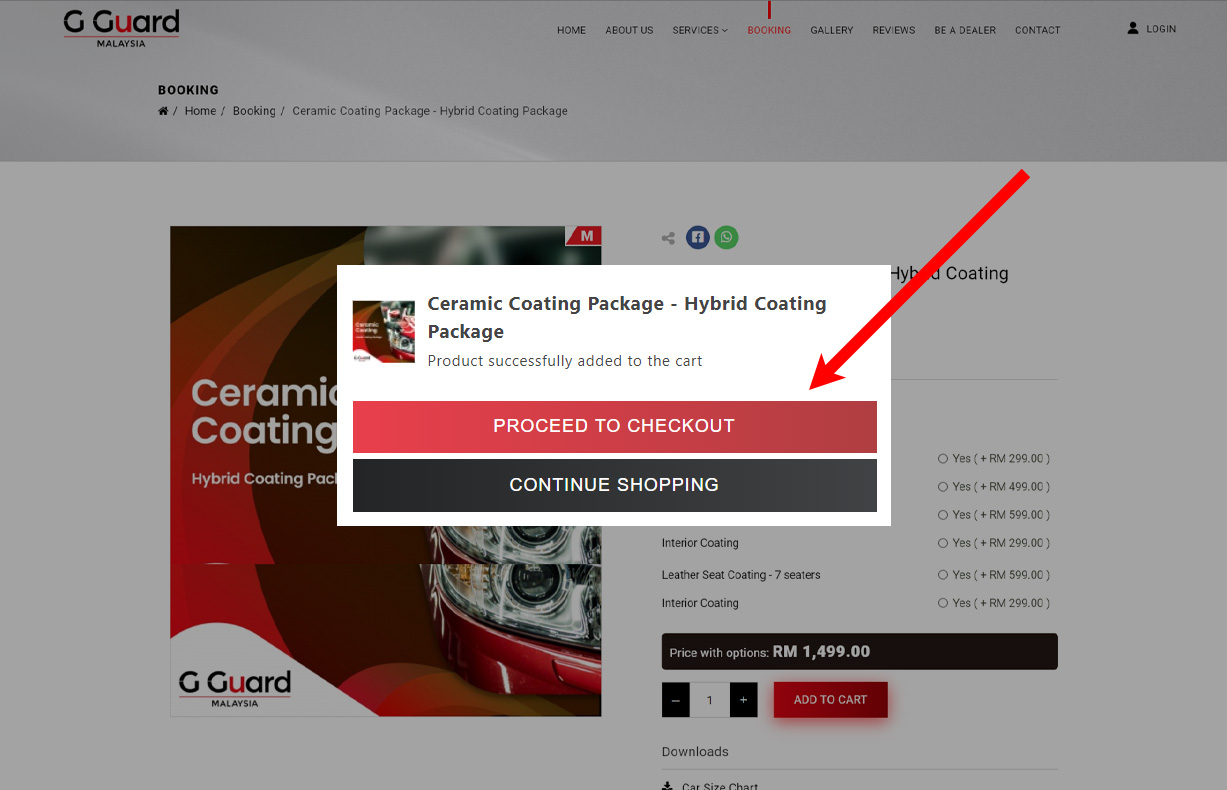
Task: Click the Car Size Chart download icon
Action: (x=667, y=786)
